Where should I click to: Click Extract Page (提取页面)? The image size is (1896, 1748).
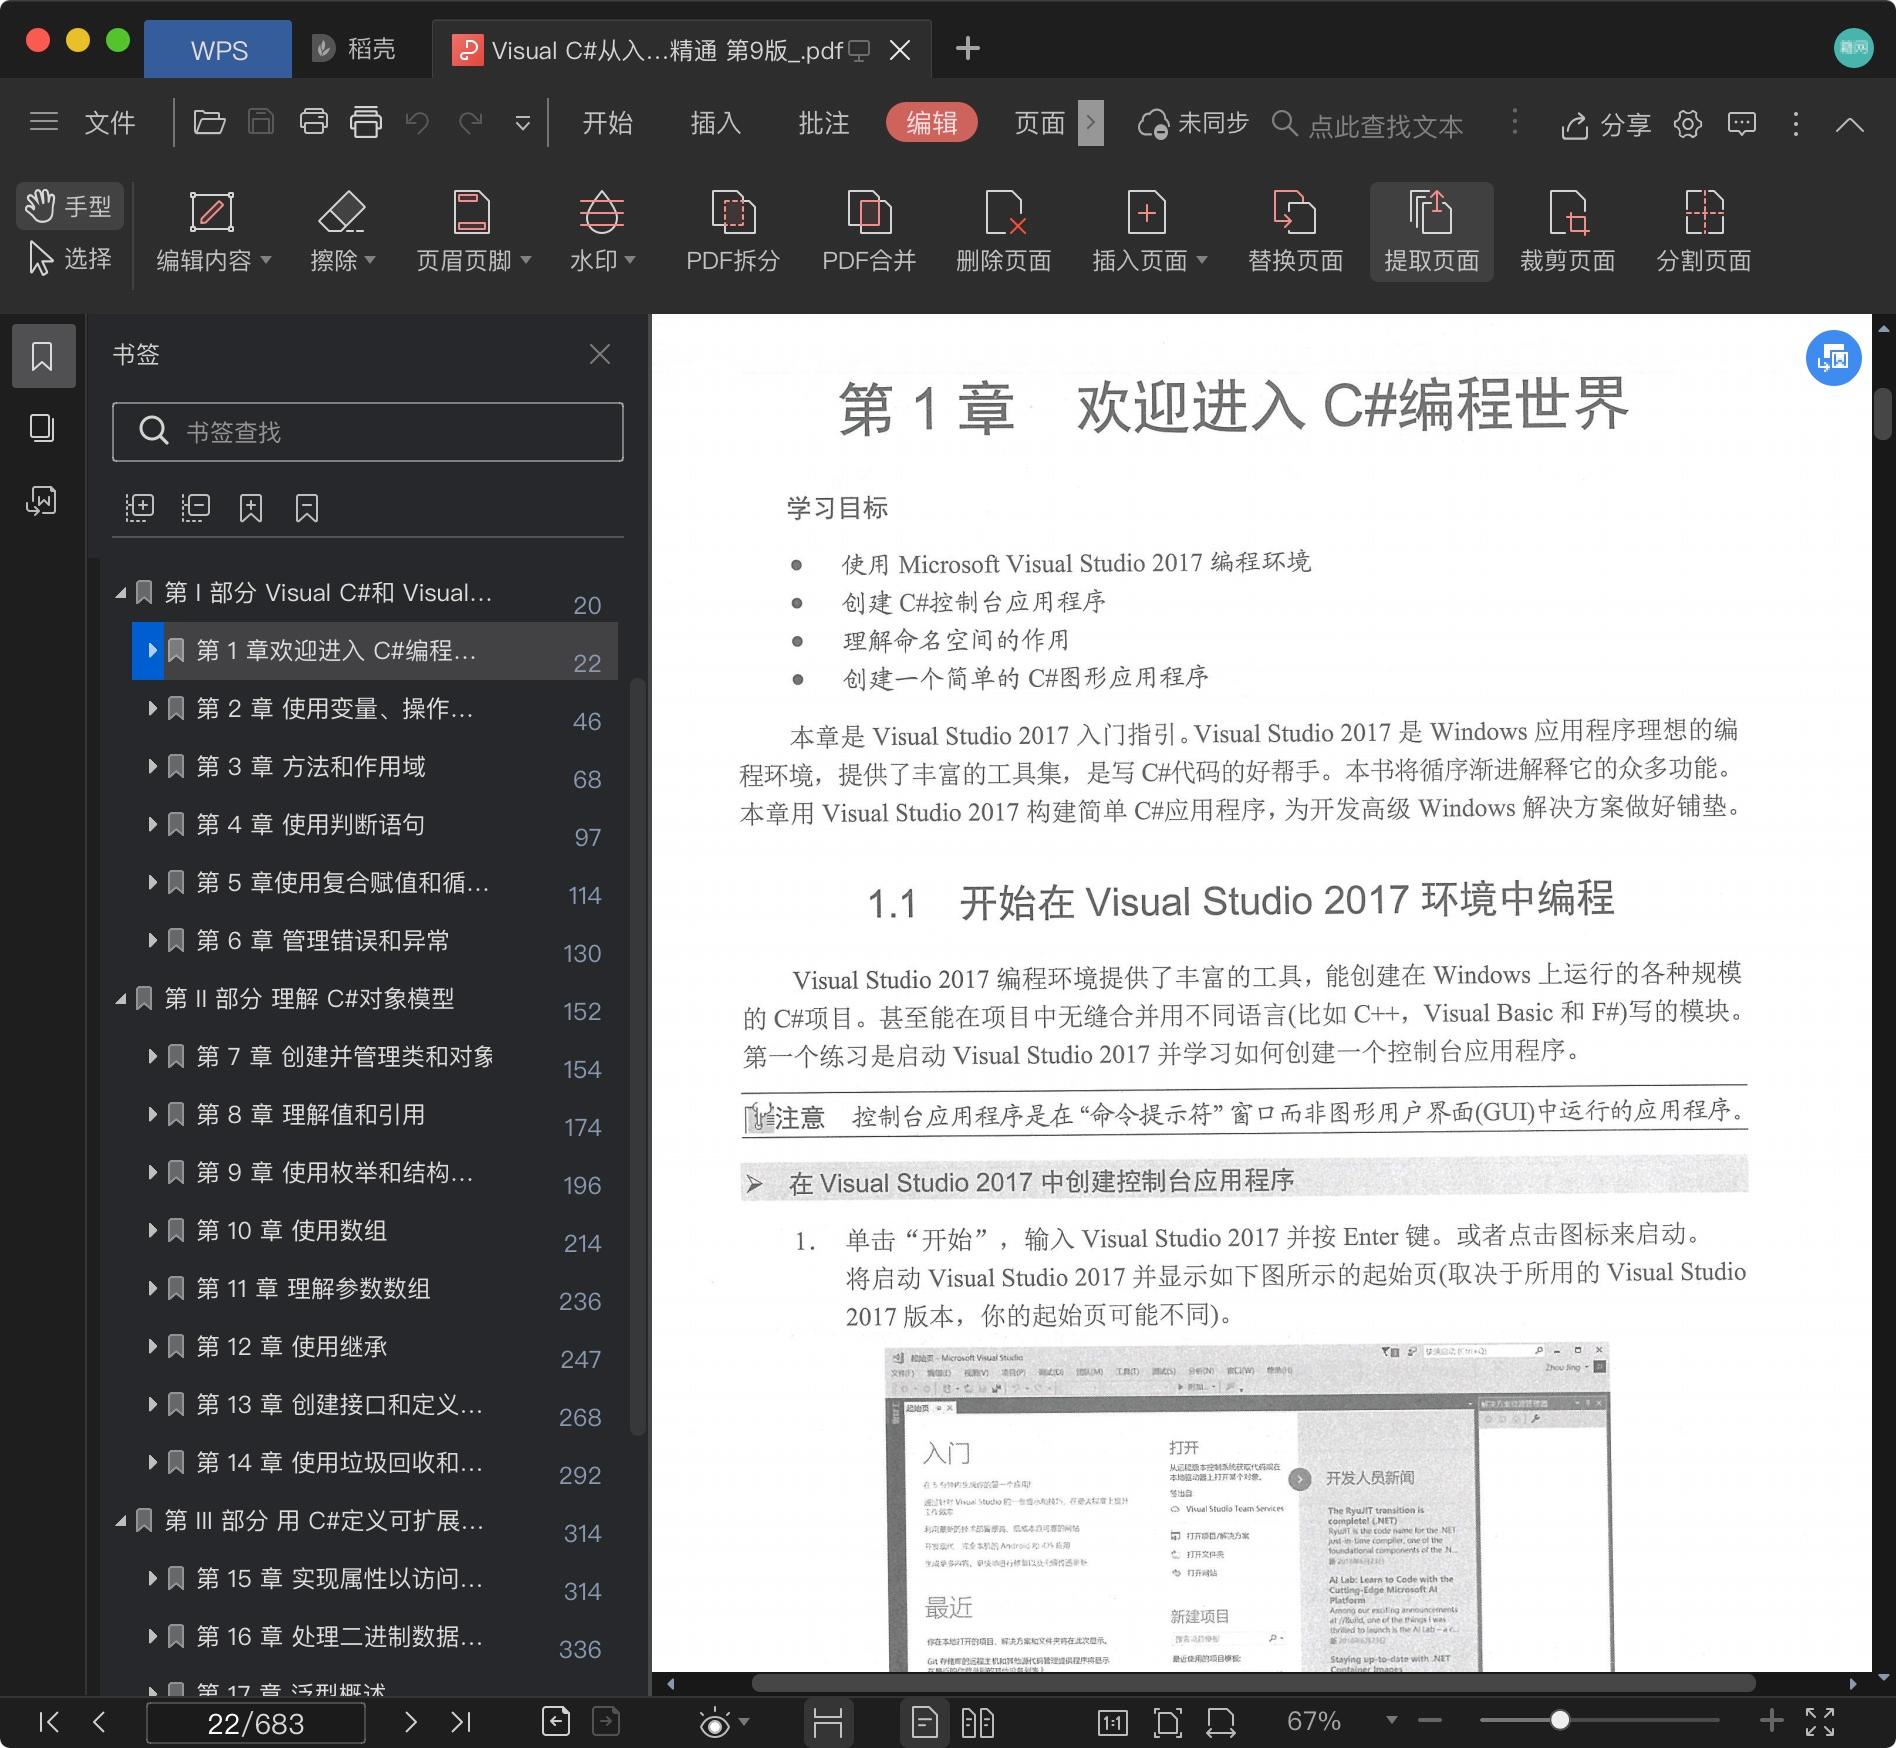[1431, 233]
